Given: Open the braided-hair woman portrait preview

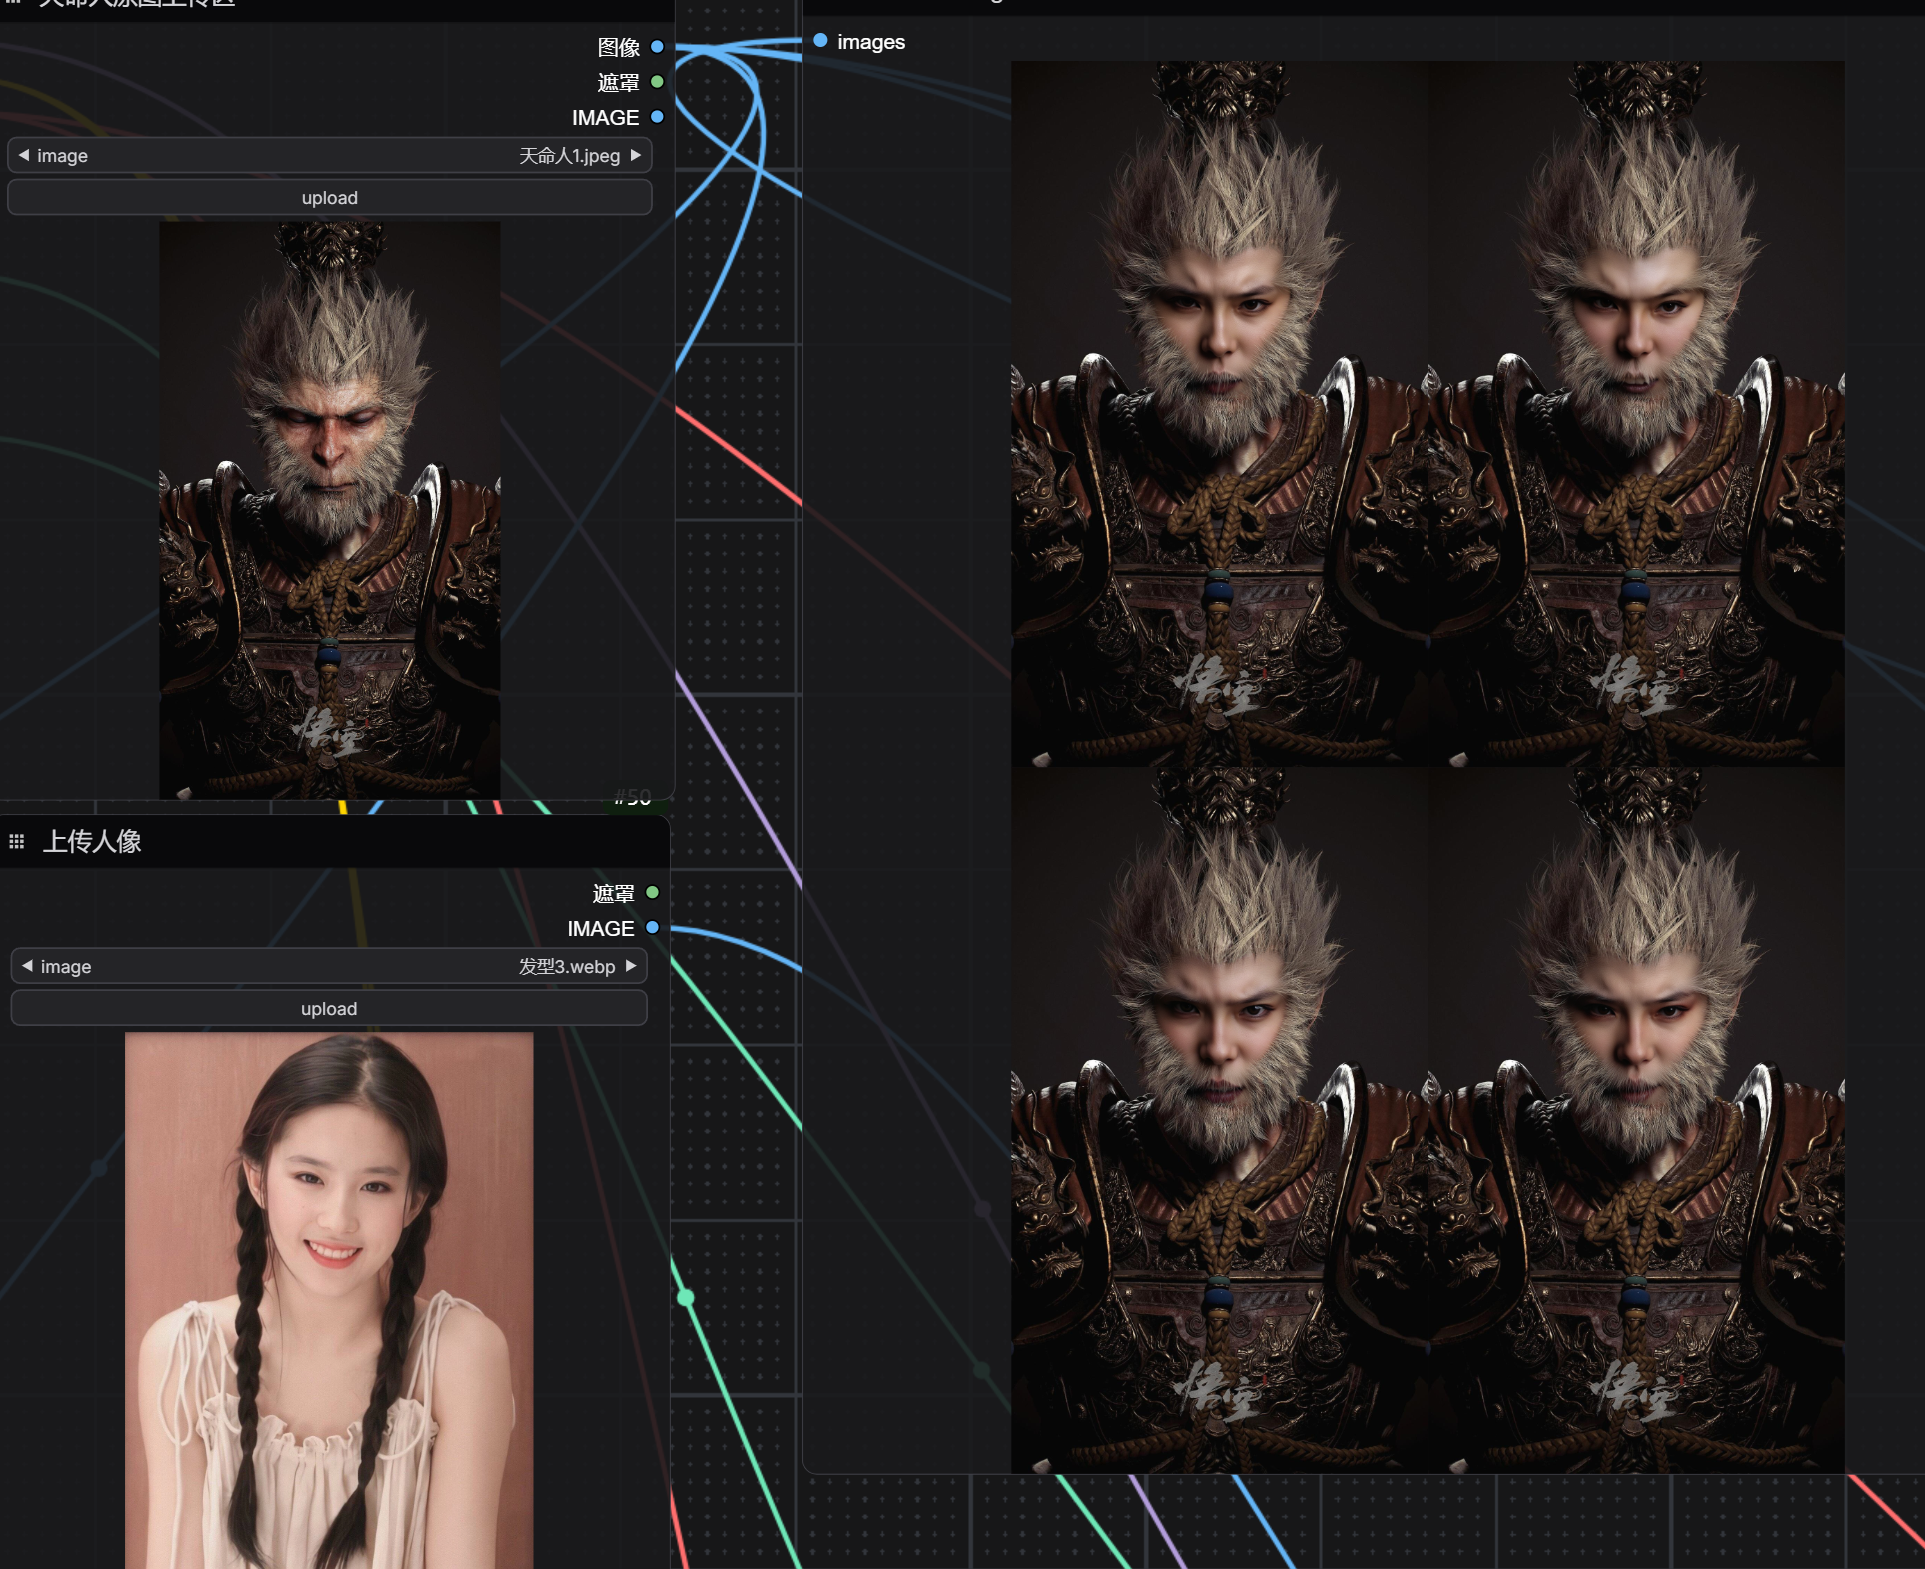Looking at the screenshot, I should click(x=329, y=1300).
